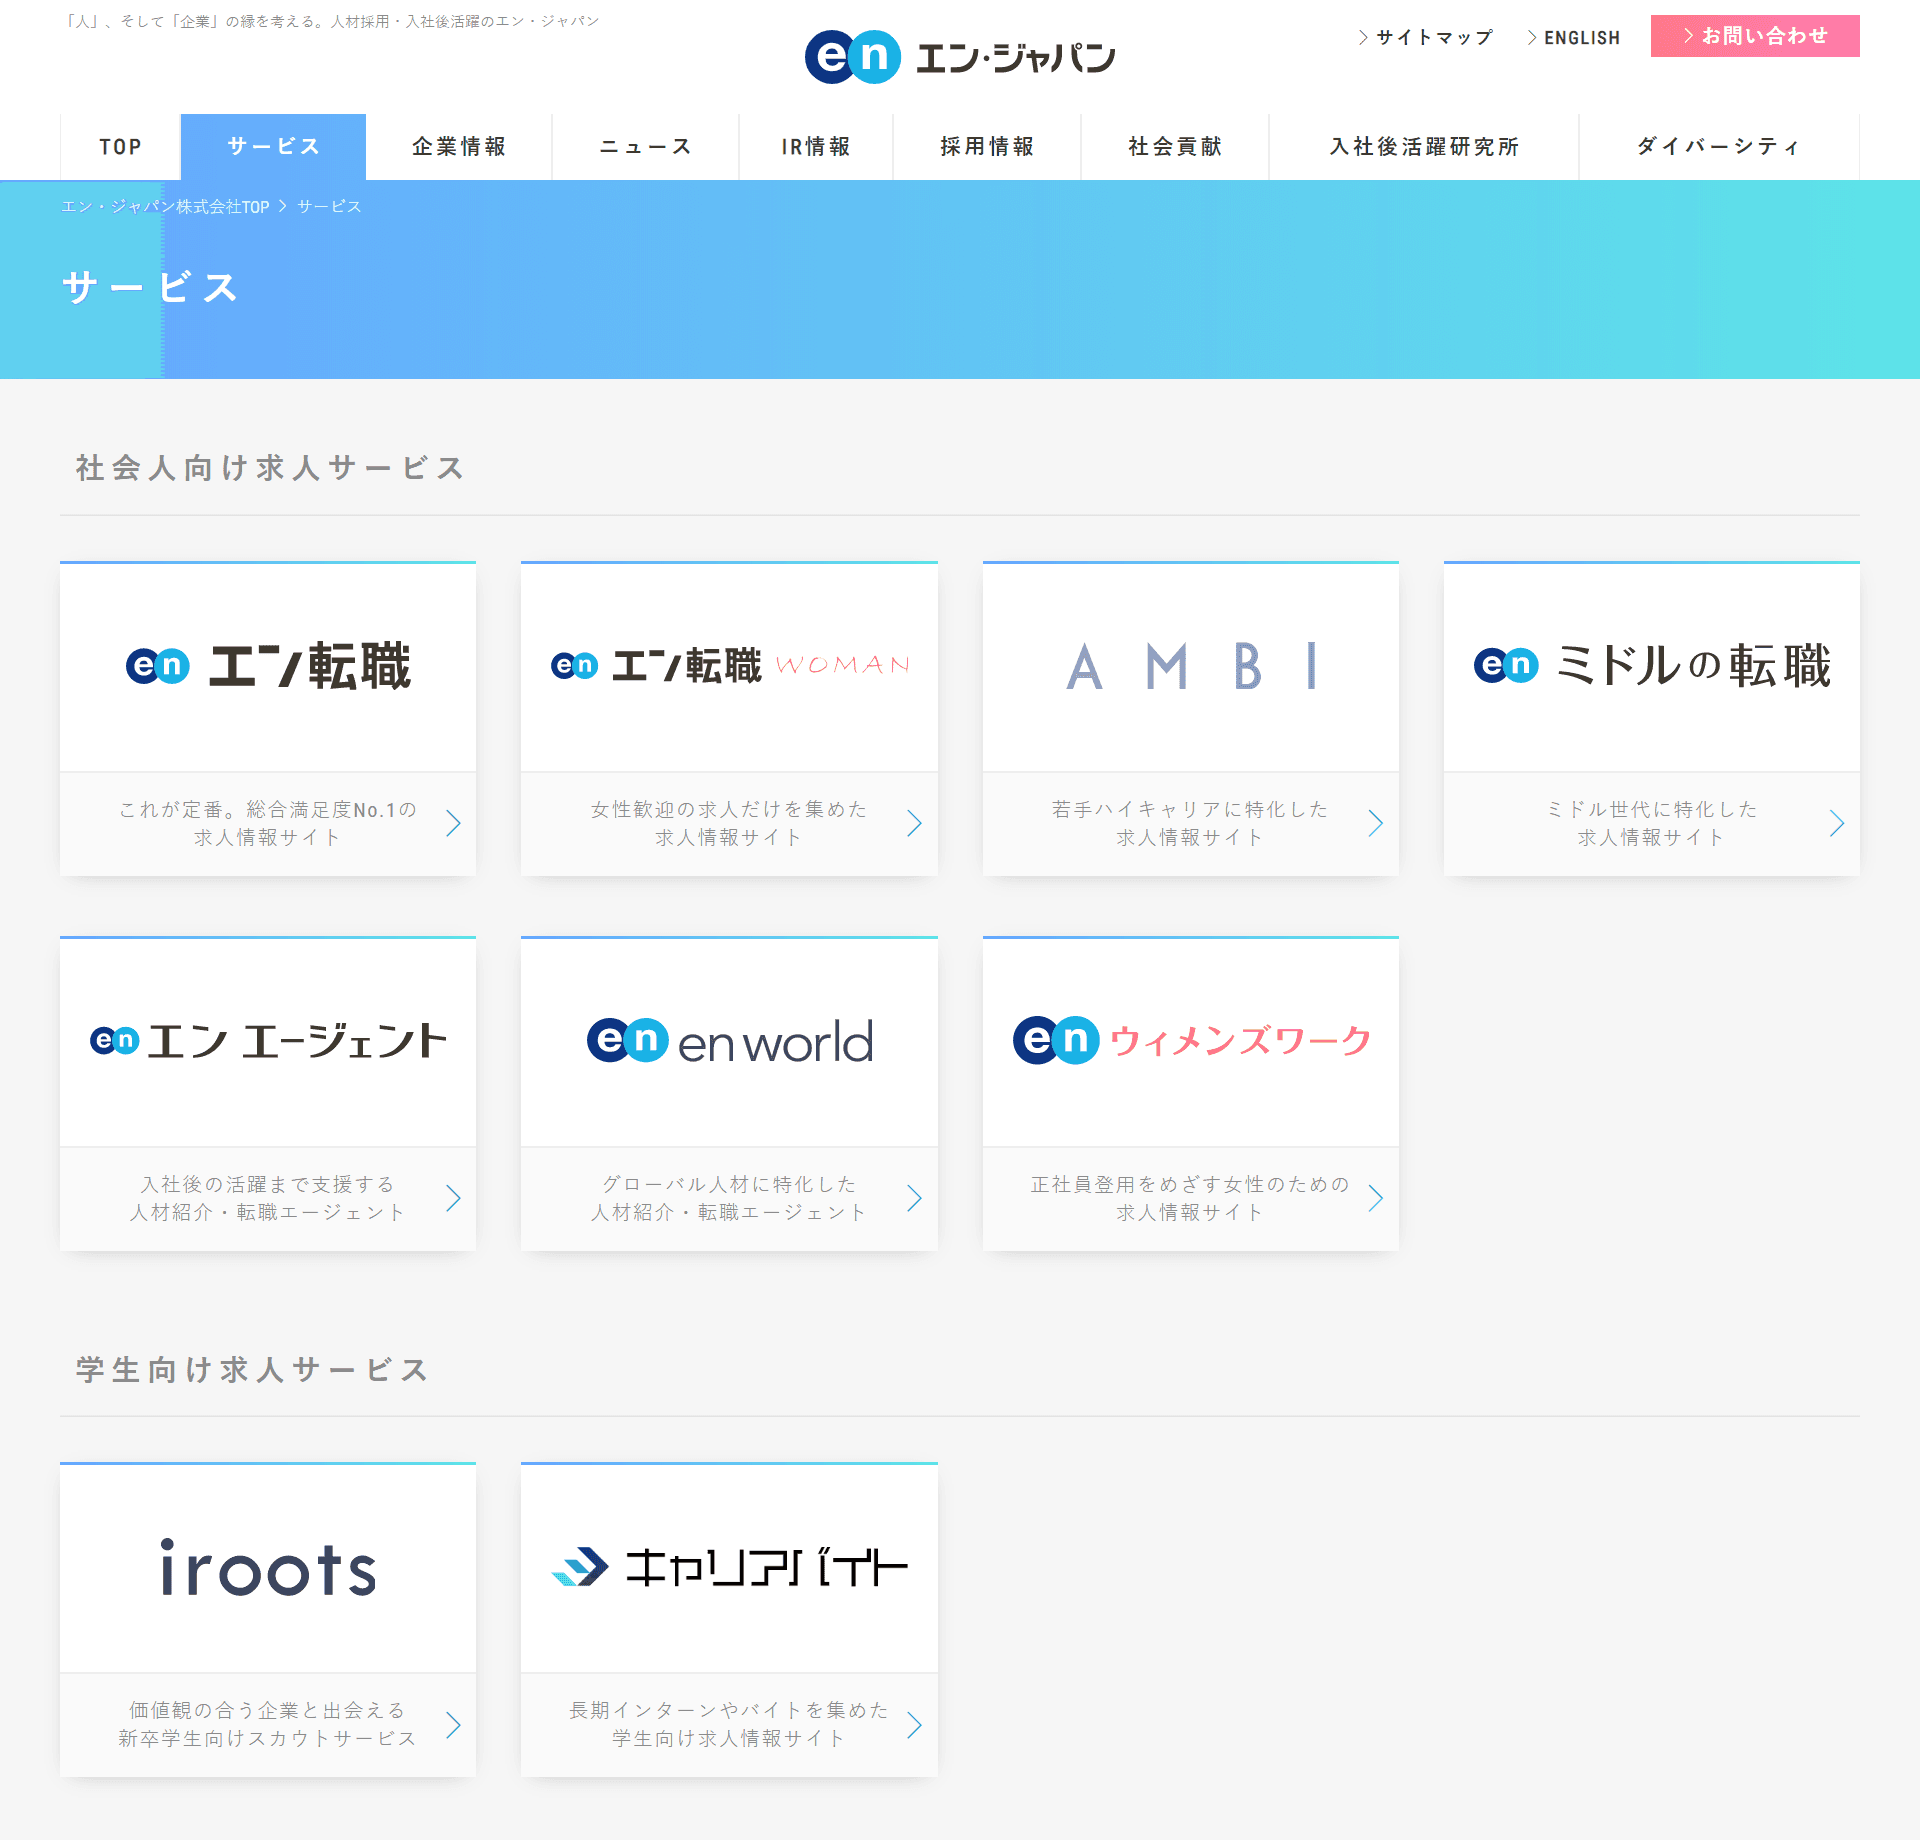Click the AMBI logo
Viewport: 1920px width, 1840px height.
pyautogui.click(x=1190, y=666)
